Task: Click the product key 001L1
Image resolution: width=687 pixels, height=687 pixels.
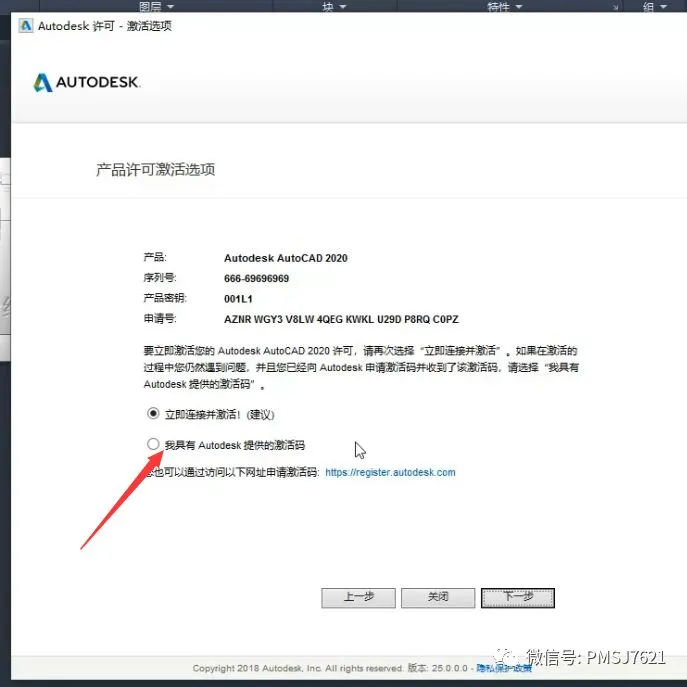Action: coord(238,299)
